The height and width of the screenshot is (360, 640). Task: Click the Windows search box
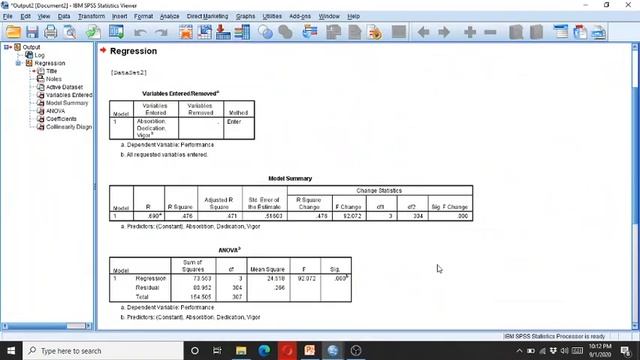(103, 351)
